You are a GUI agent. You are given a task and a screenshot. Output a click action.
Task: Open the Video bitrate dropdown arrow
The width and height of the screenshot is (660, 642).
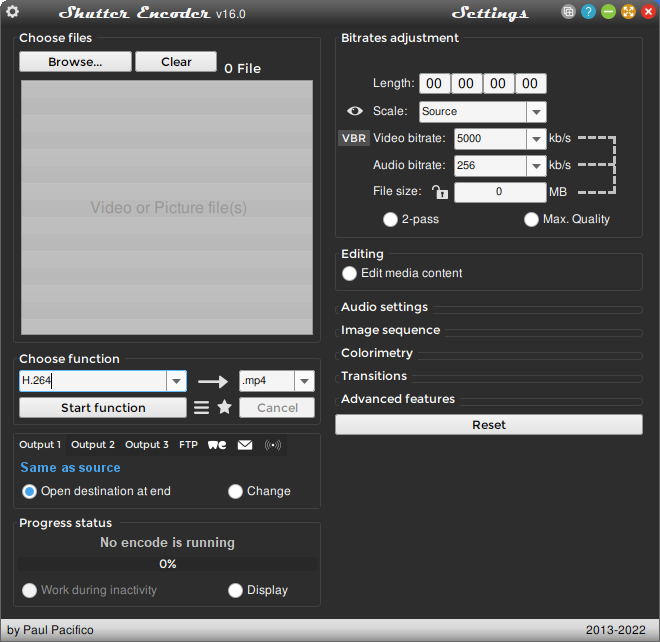[x=536, y=139]
